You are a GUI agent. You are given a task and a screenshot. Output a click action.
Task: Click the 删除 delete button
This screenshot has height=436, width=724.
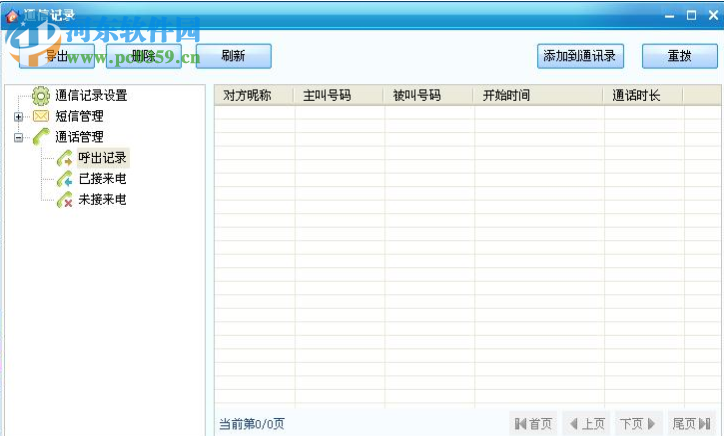(x=144, y=56)
